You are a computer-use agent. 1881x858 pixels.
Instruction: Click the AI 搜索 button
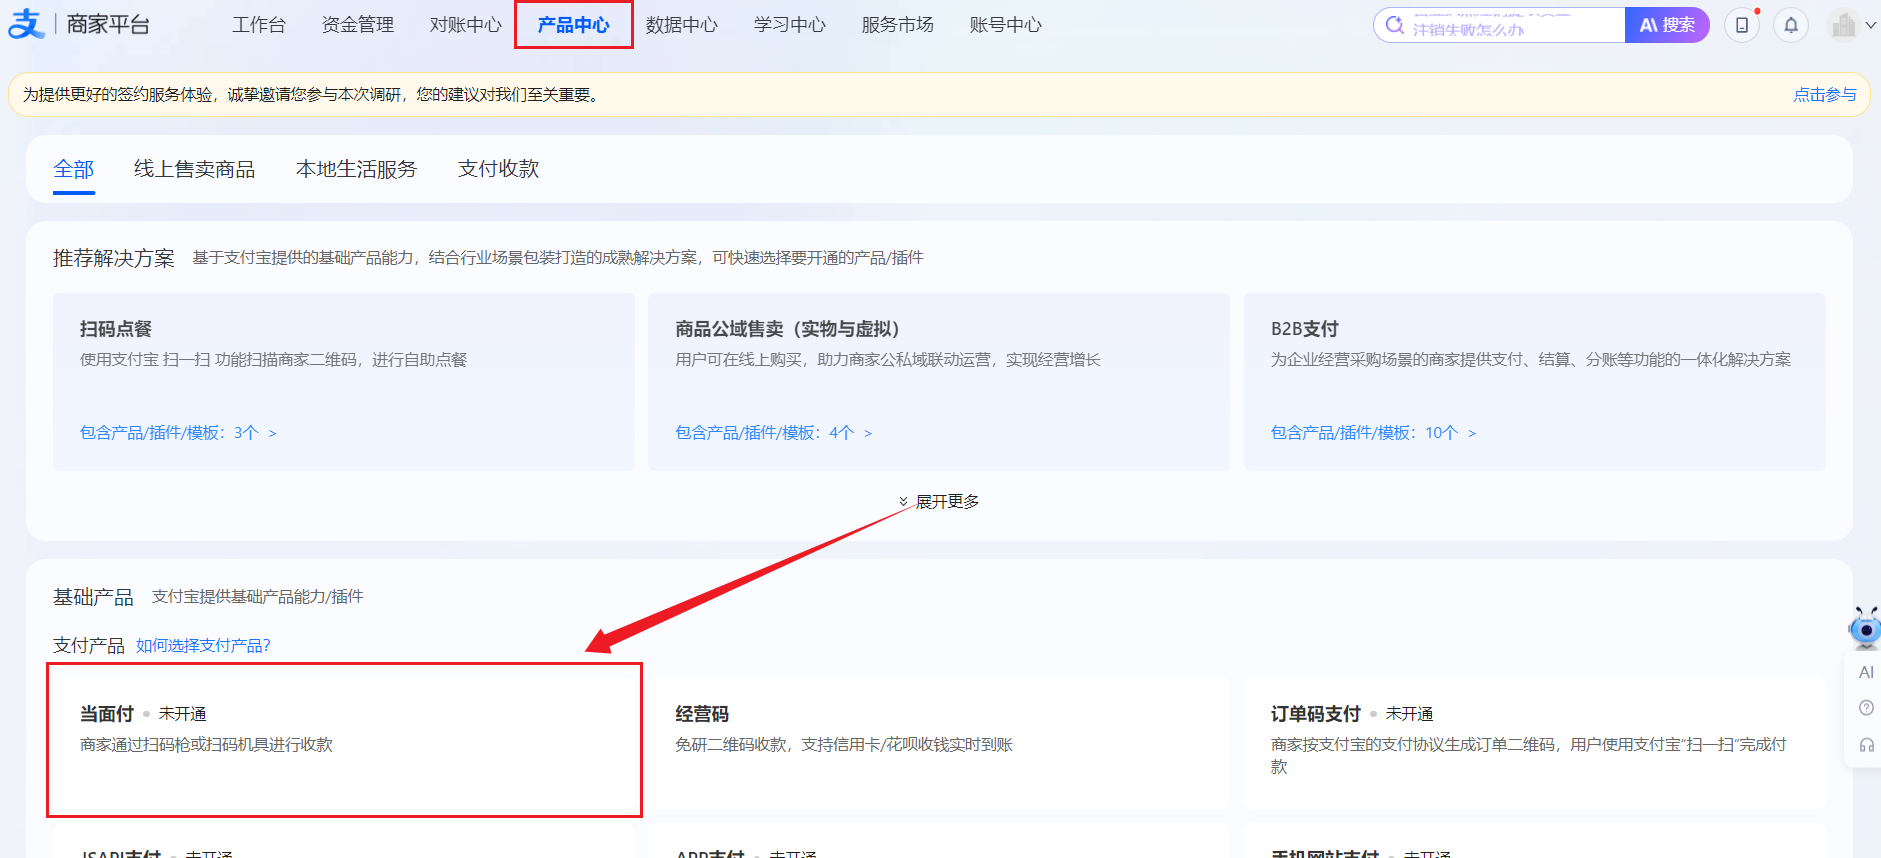click(1666, 25)
